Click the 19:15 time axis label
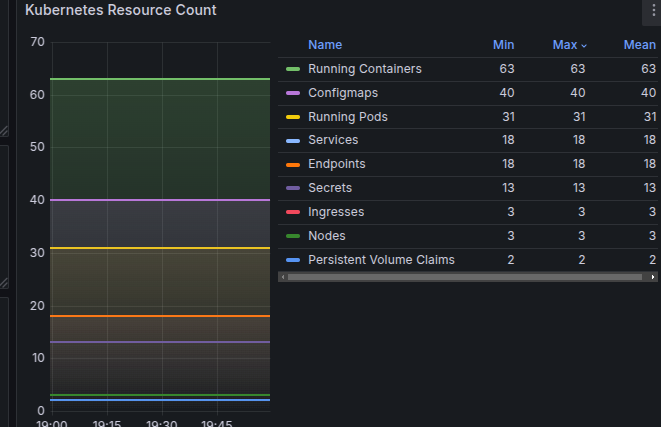 pyautogui.click(x=107, y=423)
